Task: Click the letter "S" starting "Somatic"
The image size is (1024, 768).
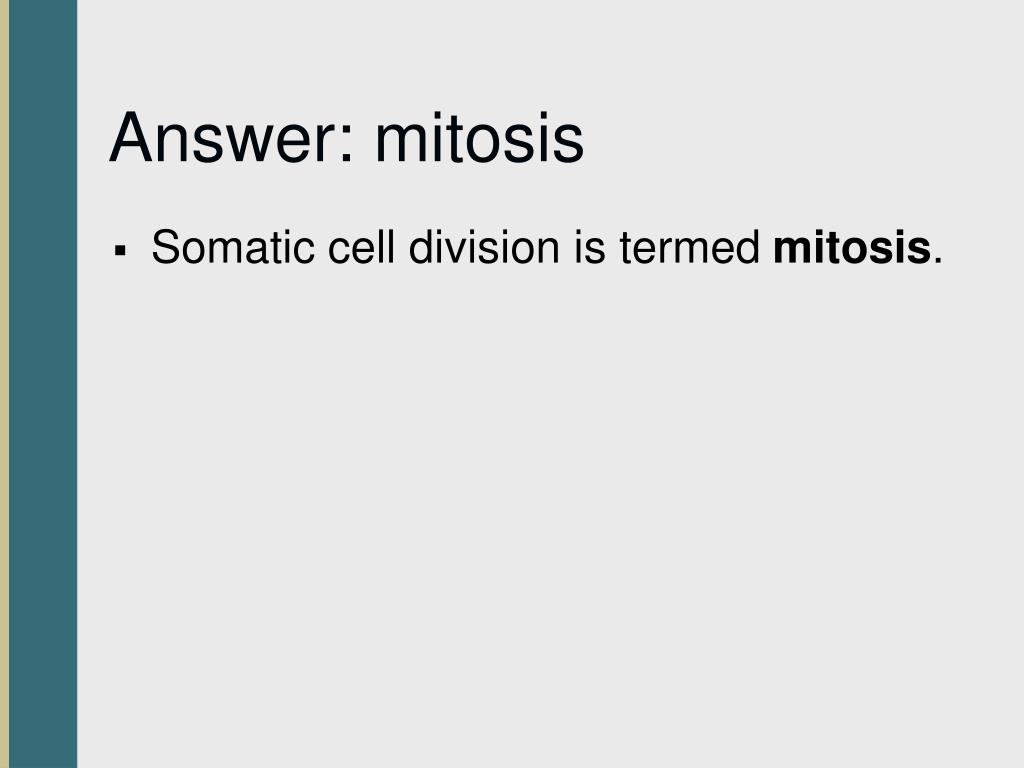Action: click(x=165, y=247)
